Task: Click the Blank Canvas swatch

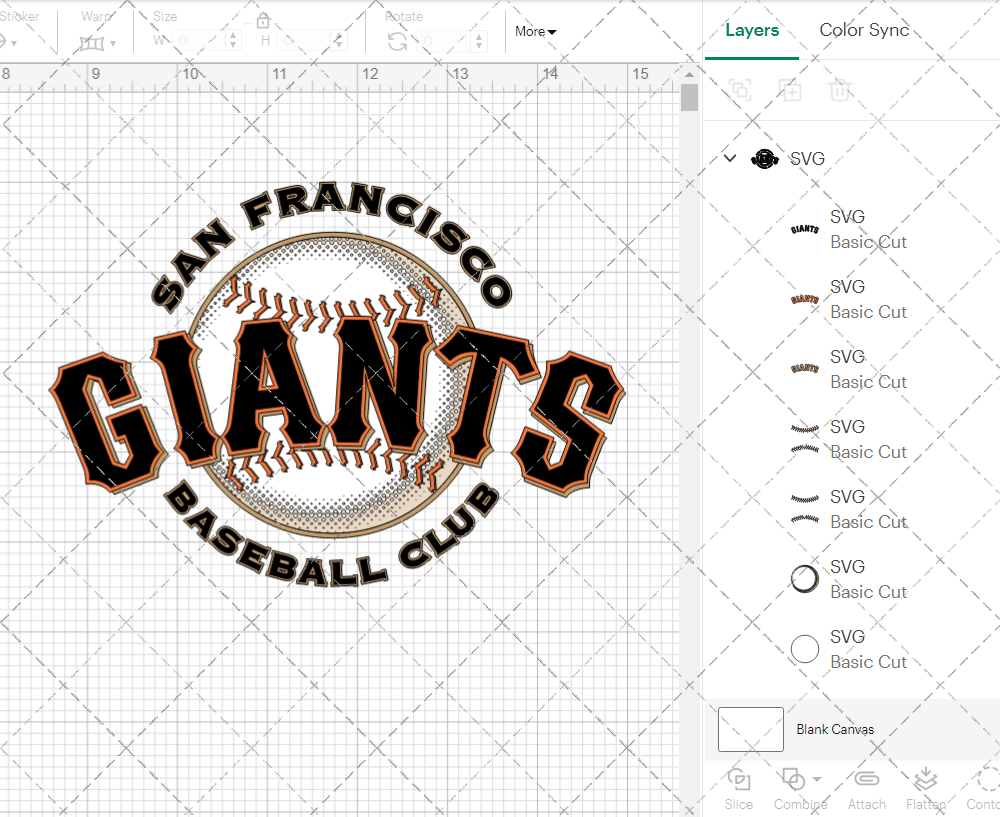Action: [751, 729]
